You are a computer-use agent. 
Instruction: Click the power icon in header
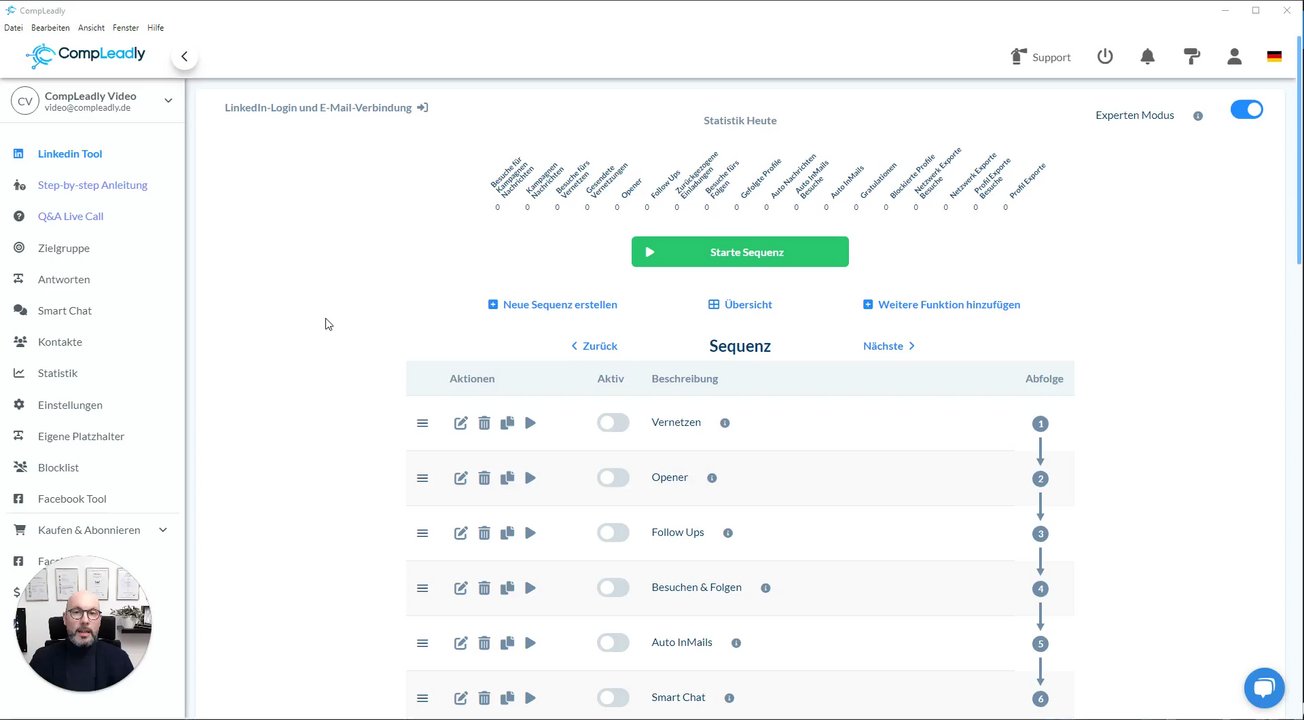click(x=1105, y=57)
